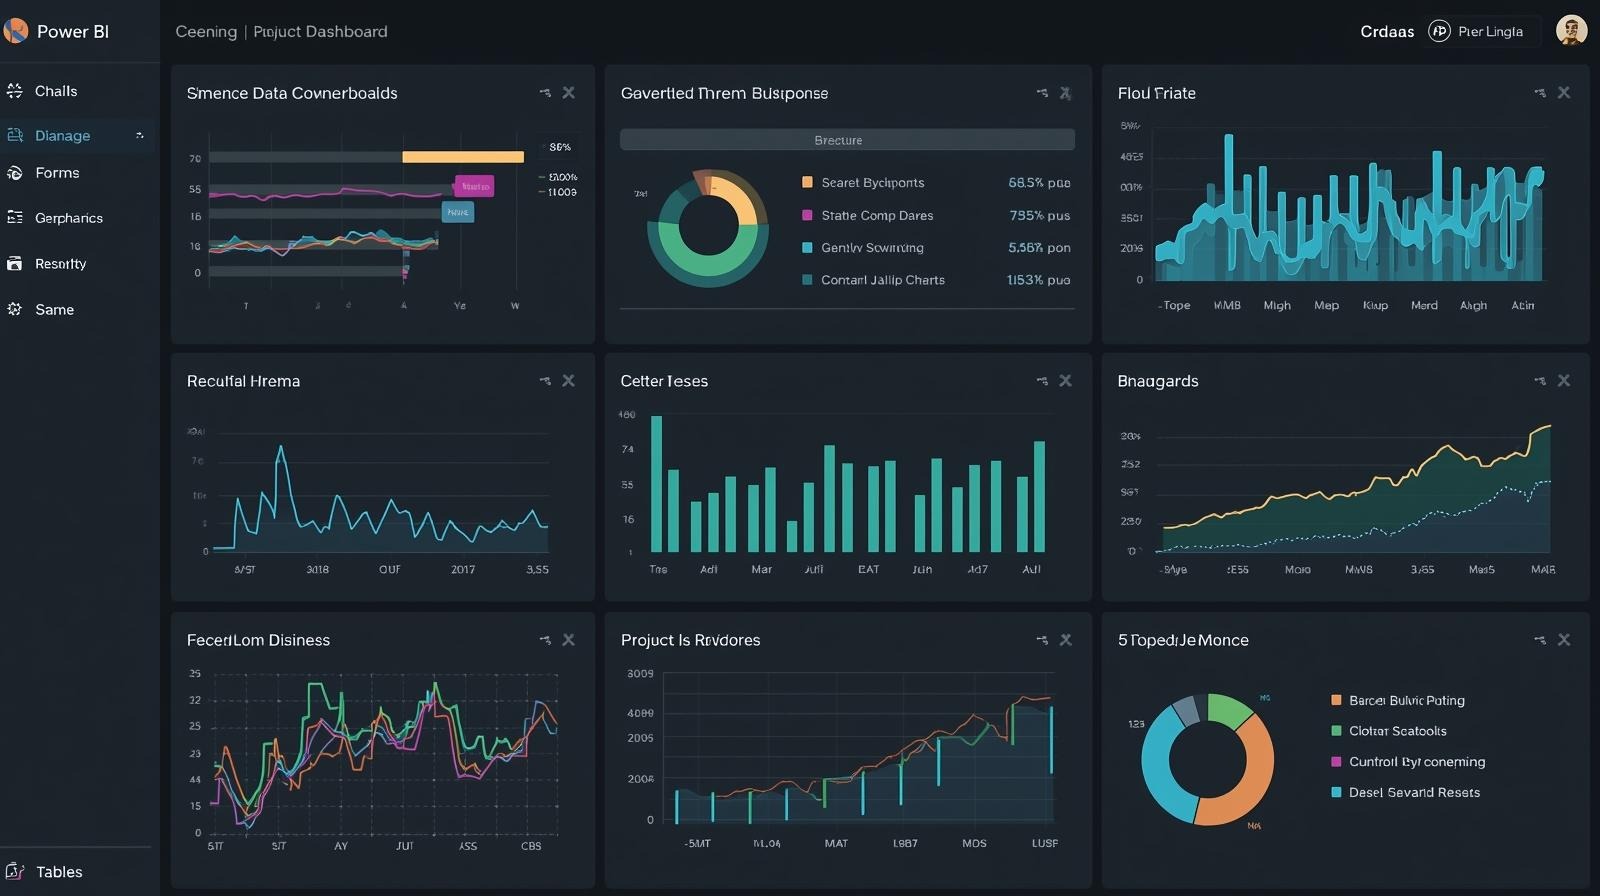Expand the Dianage menu chevron
Image resolution: width=1600 pixels, height=896 pixels.
139,135
